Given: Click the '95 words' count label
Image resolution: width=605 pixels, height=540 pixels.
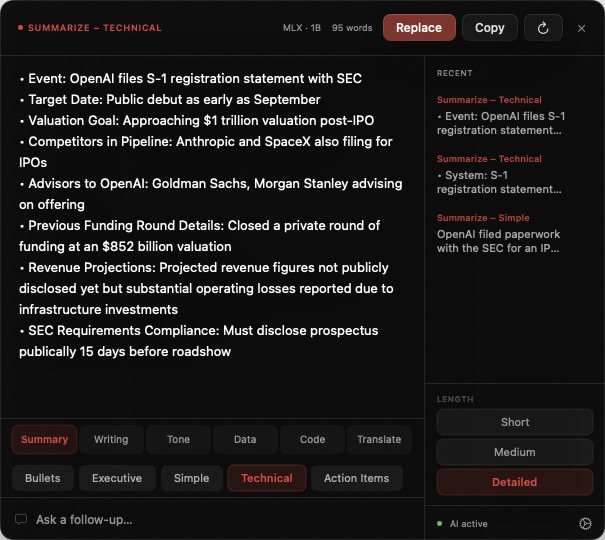Looking at the screenshot, I should [x=352, y=28].
